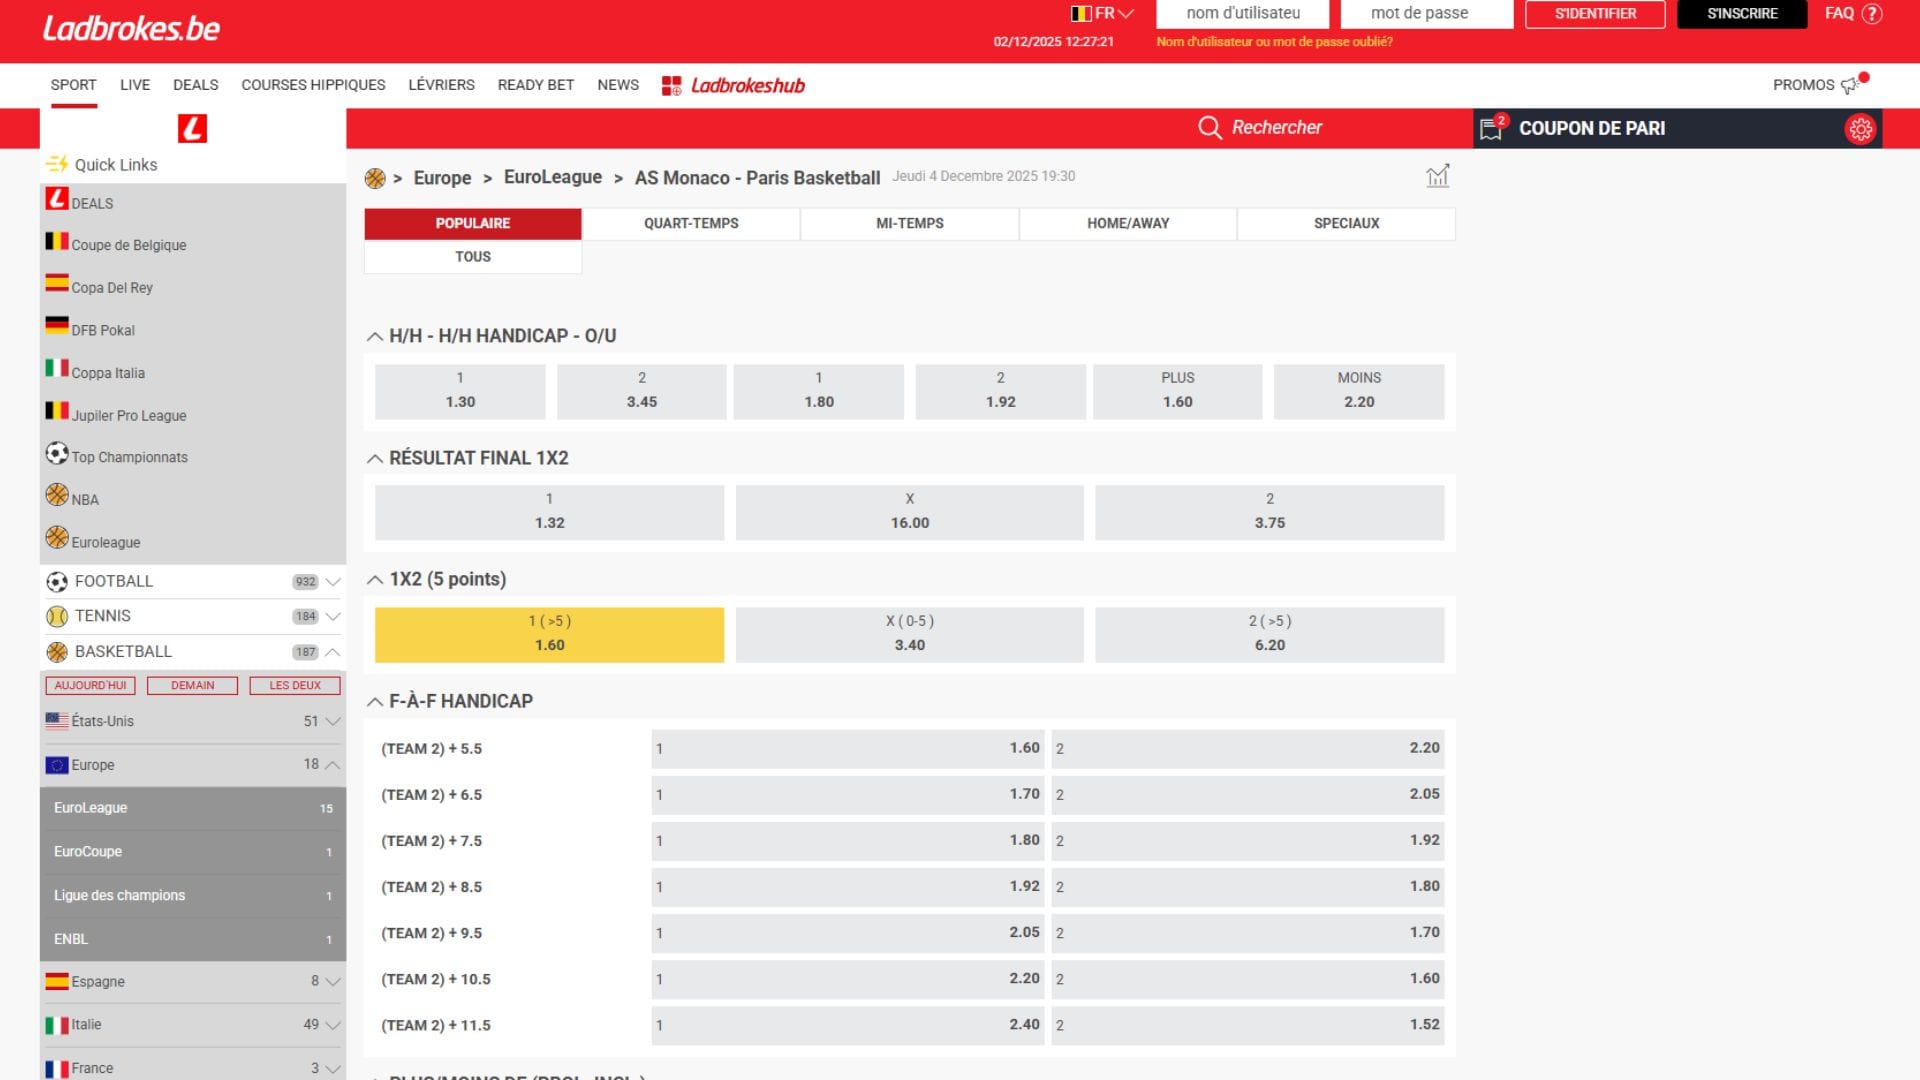Collapse the RÉSULTAT FINAL 1X2 section
Screen dimensions: 1920x1080
pyautogui.click(x=375, y=459)
